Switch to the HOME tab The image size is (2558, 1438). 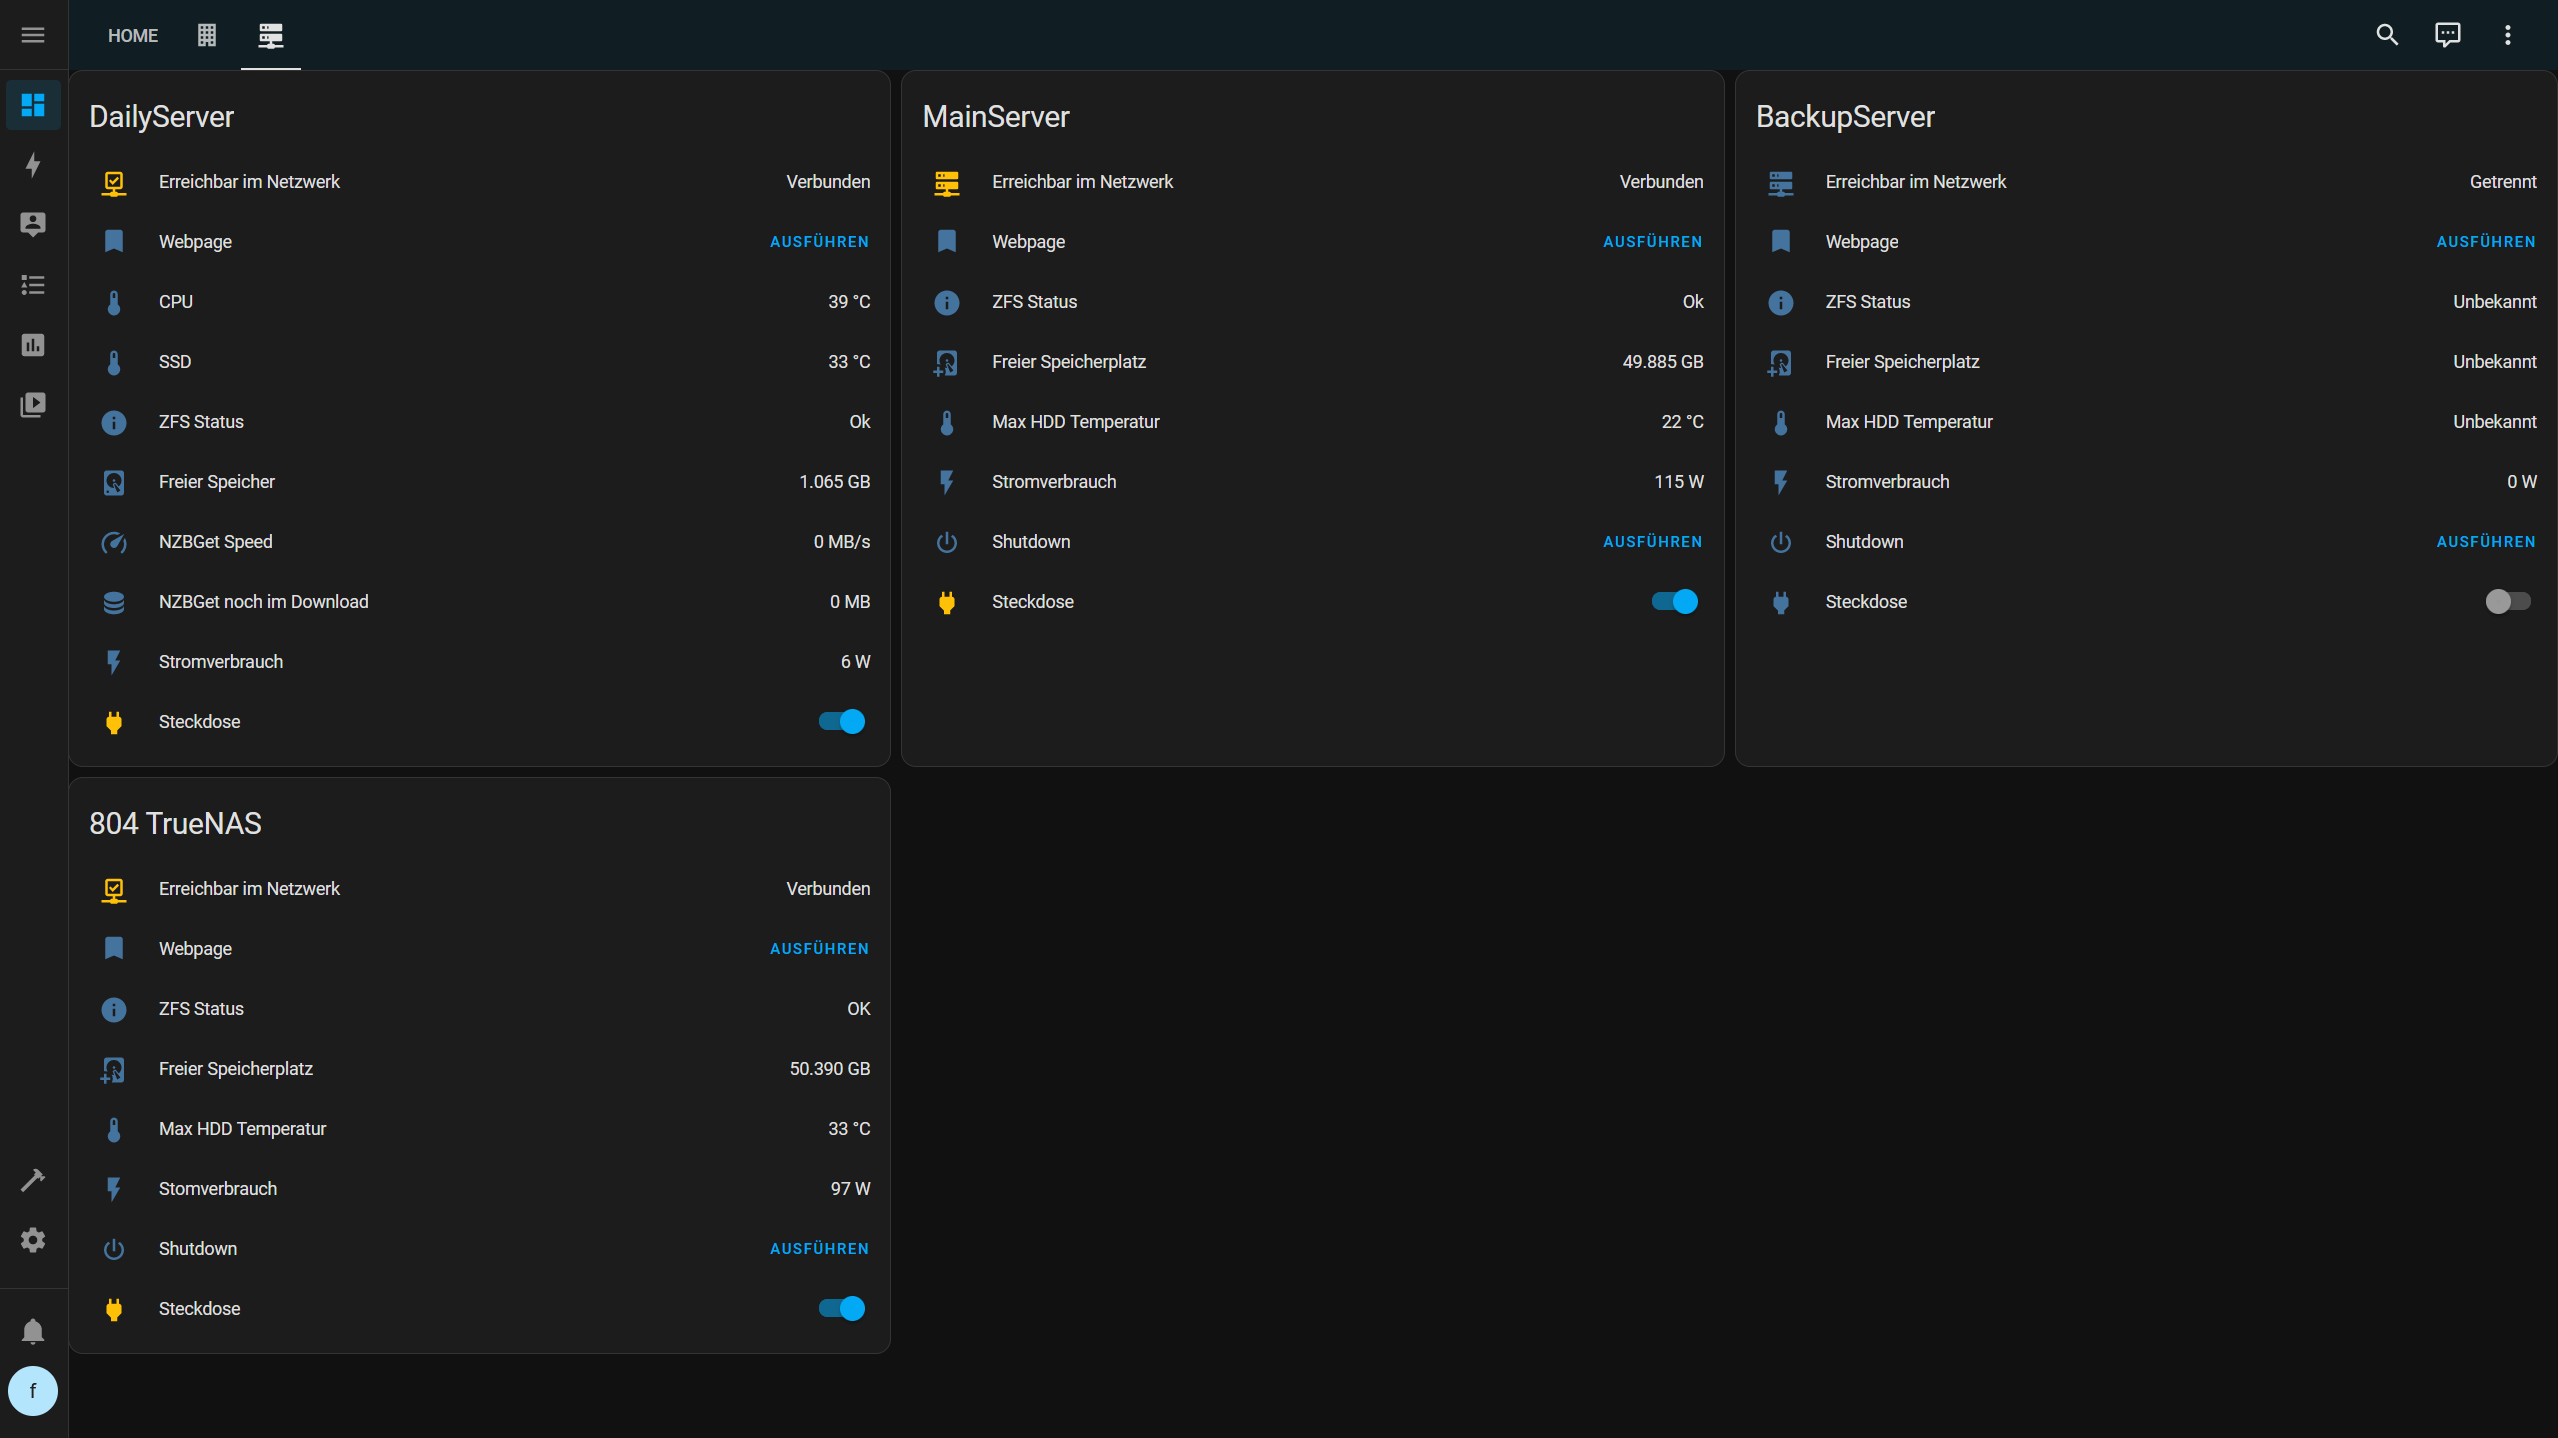point(133,35)
